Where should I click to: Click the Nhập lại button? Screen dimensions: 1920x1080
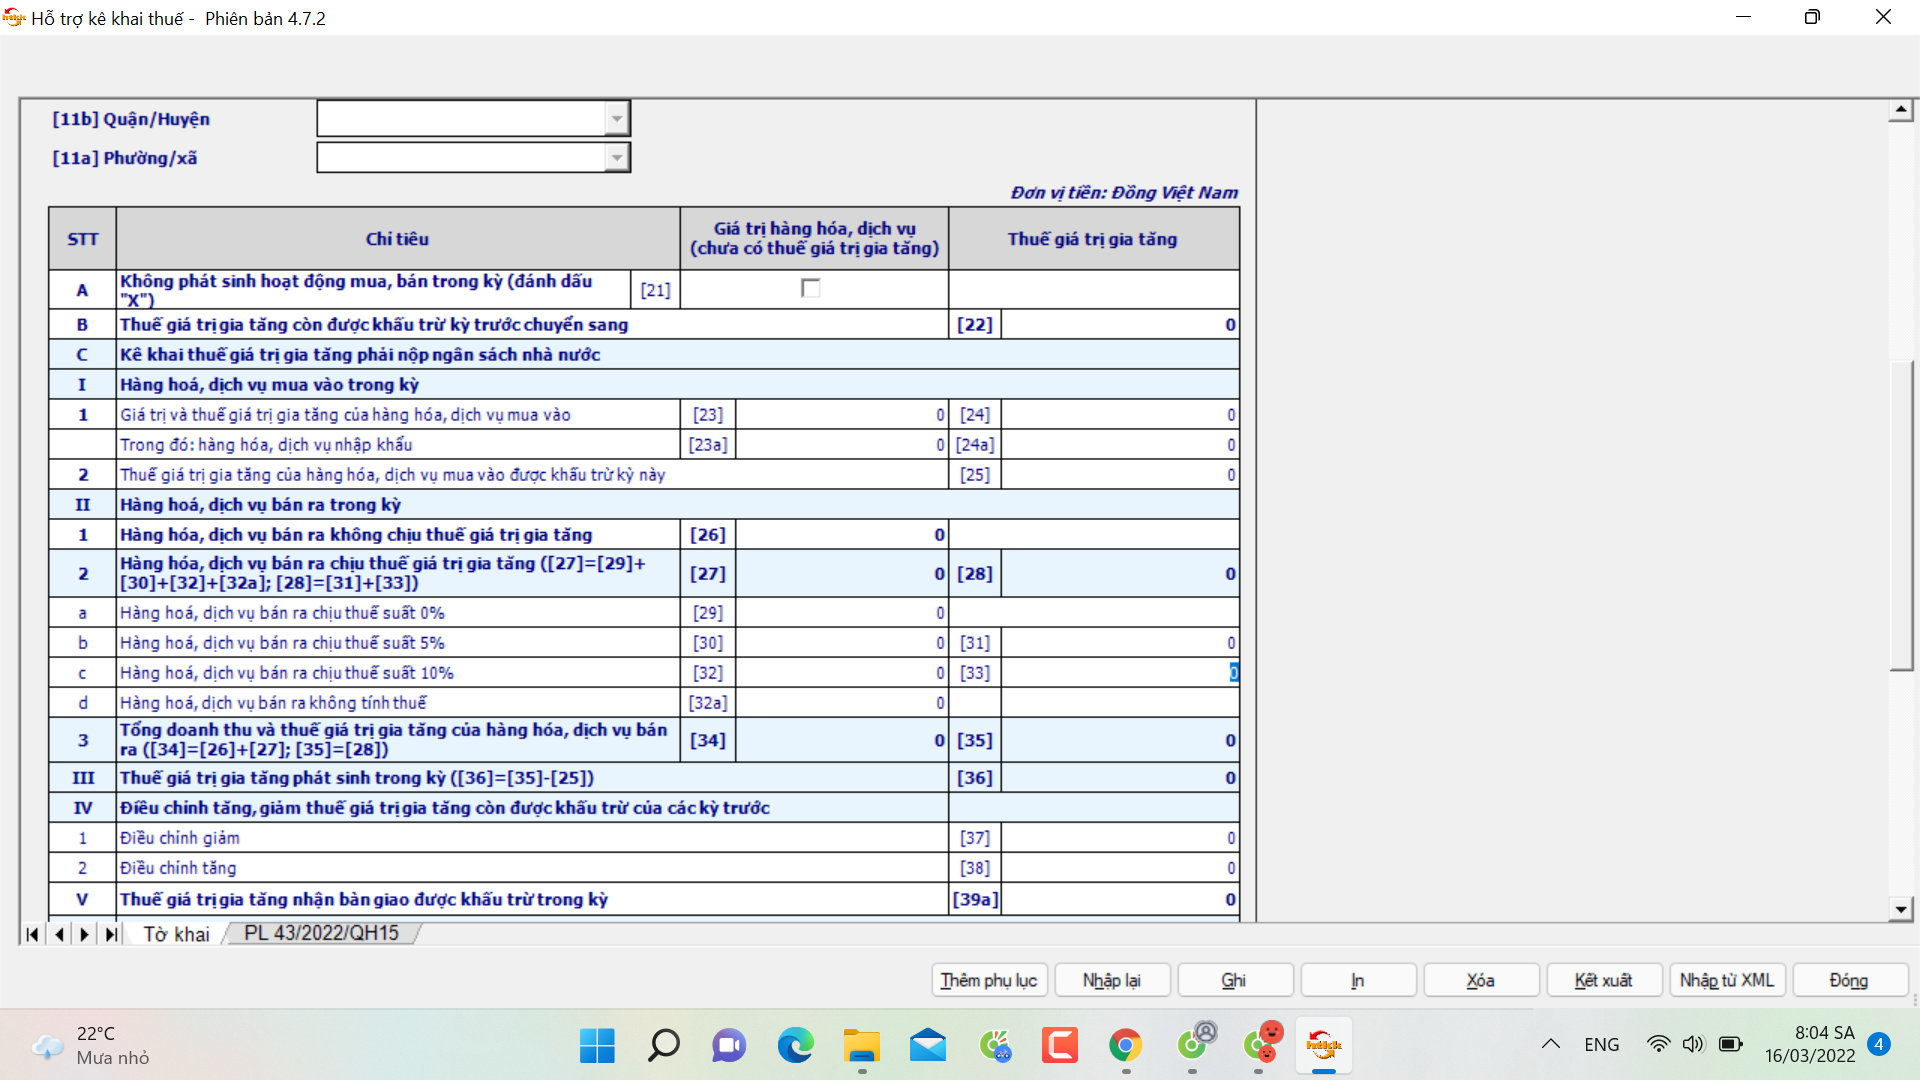click(1112, 980)
